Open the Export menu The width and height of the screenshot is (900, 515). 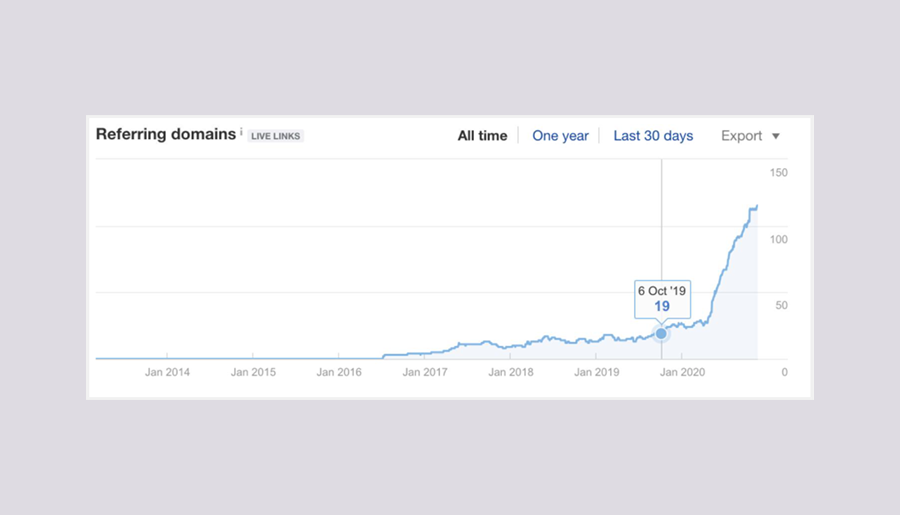(742, 136)
